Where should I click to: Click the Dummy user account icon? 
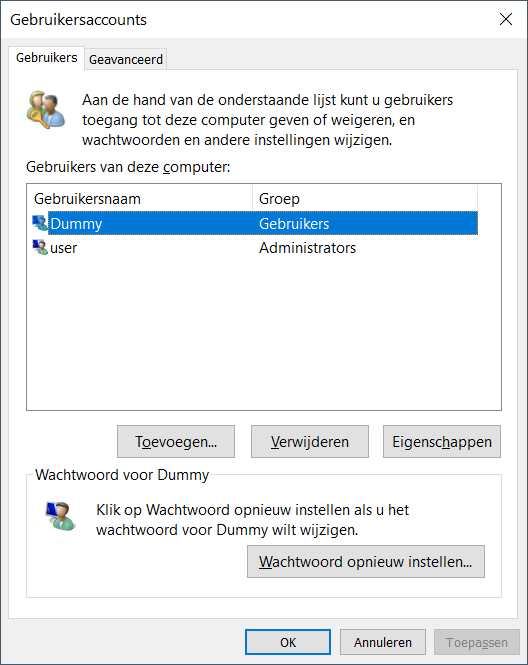click(40, 223)
